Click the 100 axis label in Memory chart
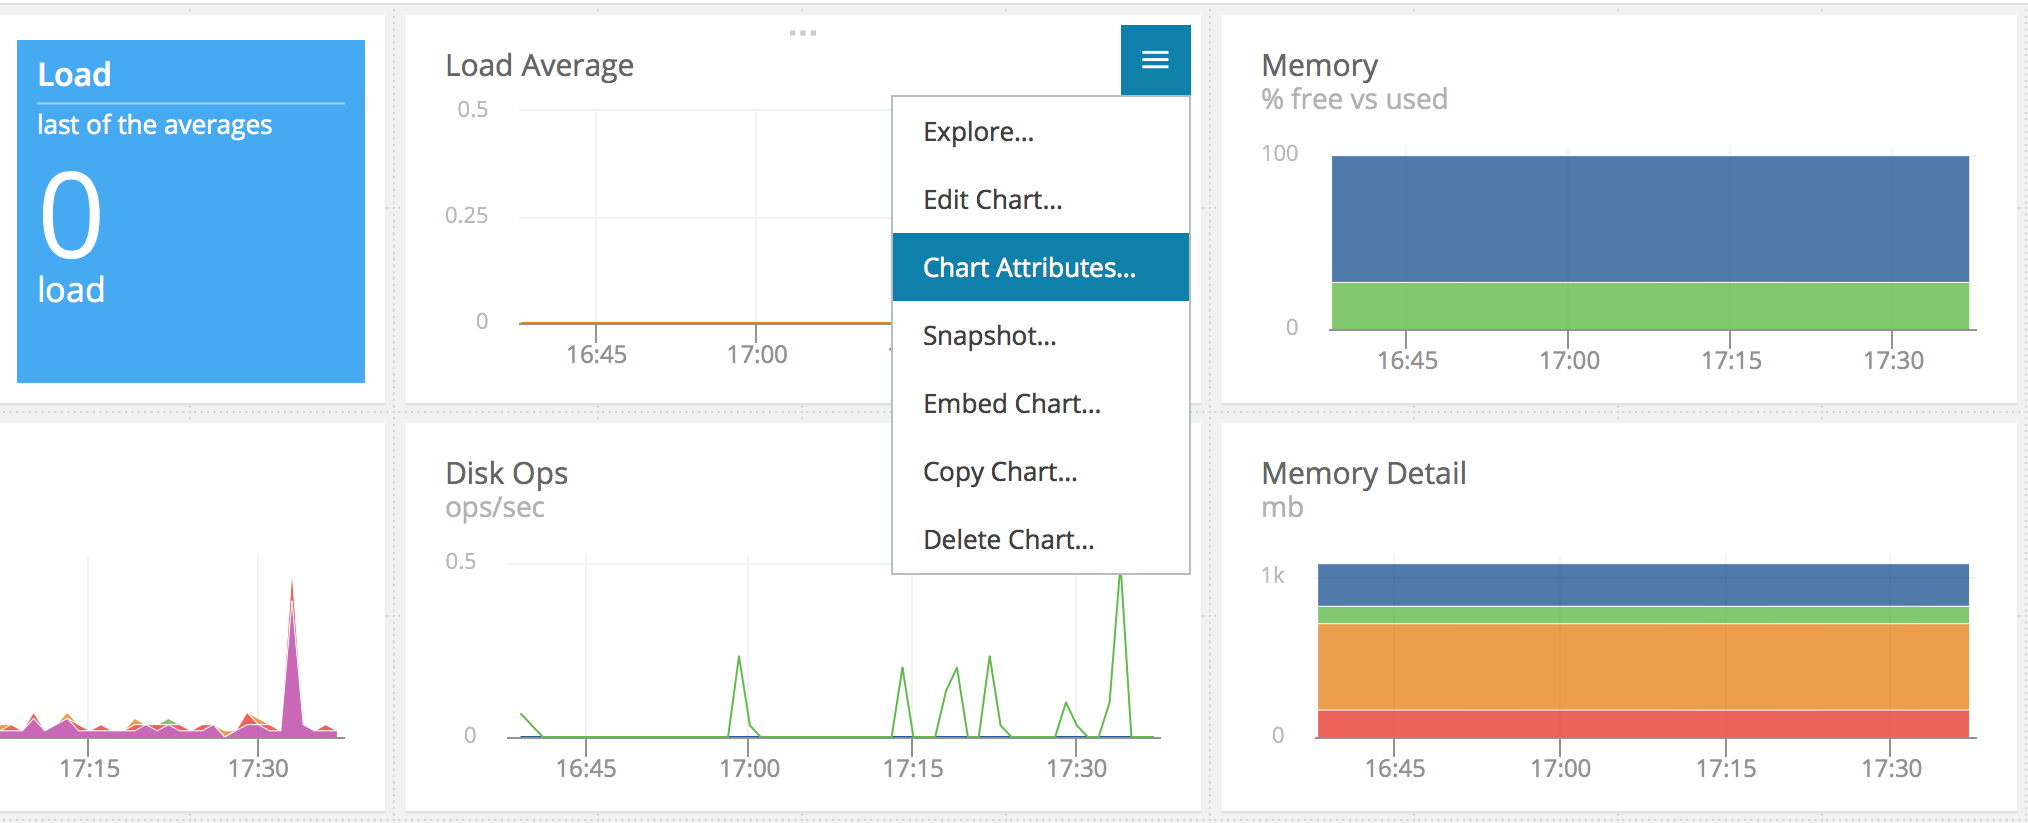This screenshot has width=2028, height=823. pyautogui.click(x=1279, y=153)
